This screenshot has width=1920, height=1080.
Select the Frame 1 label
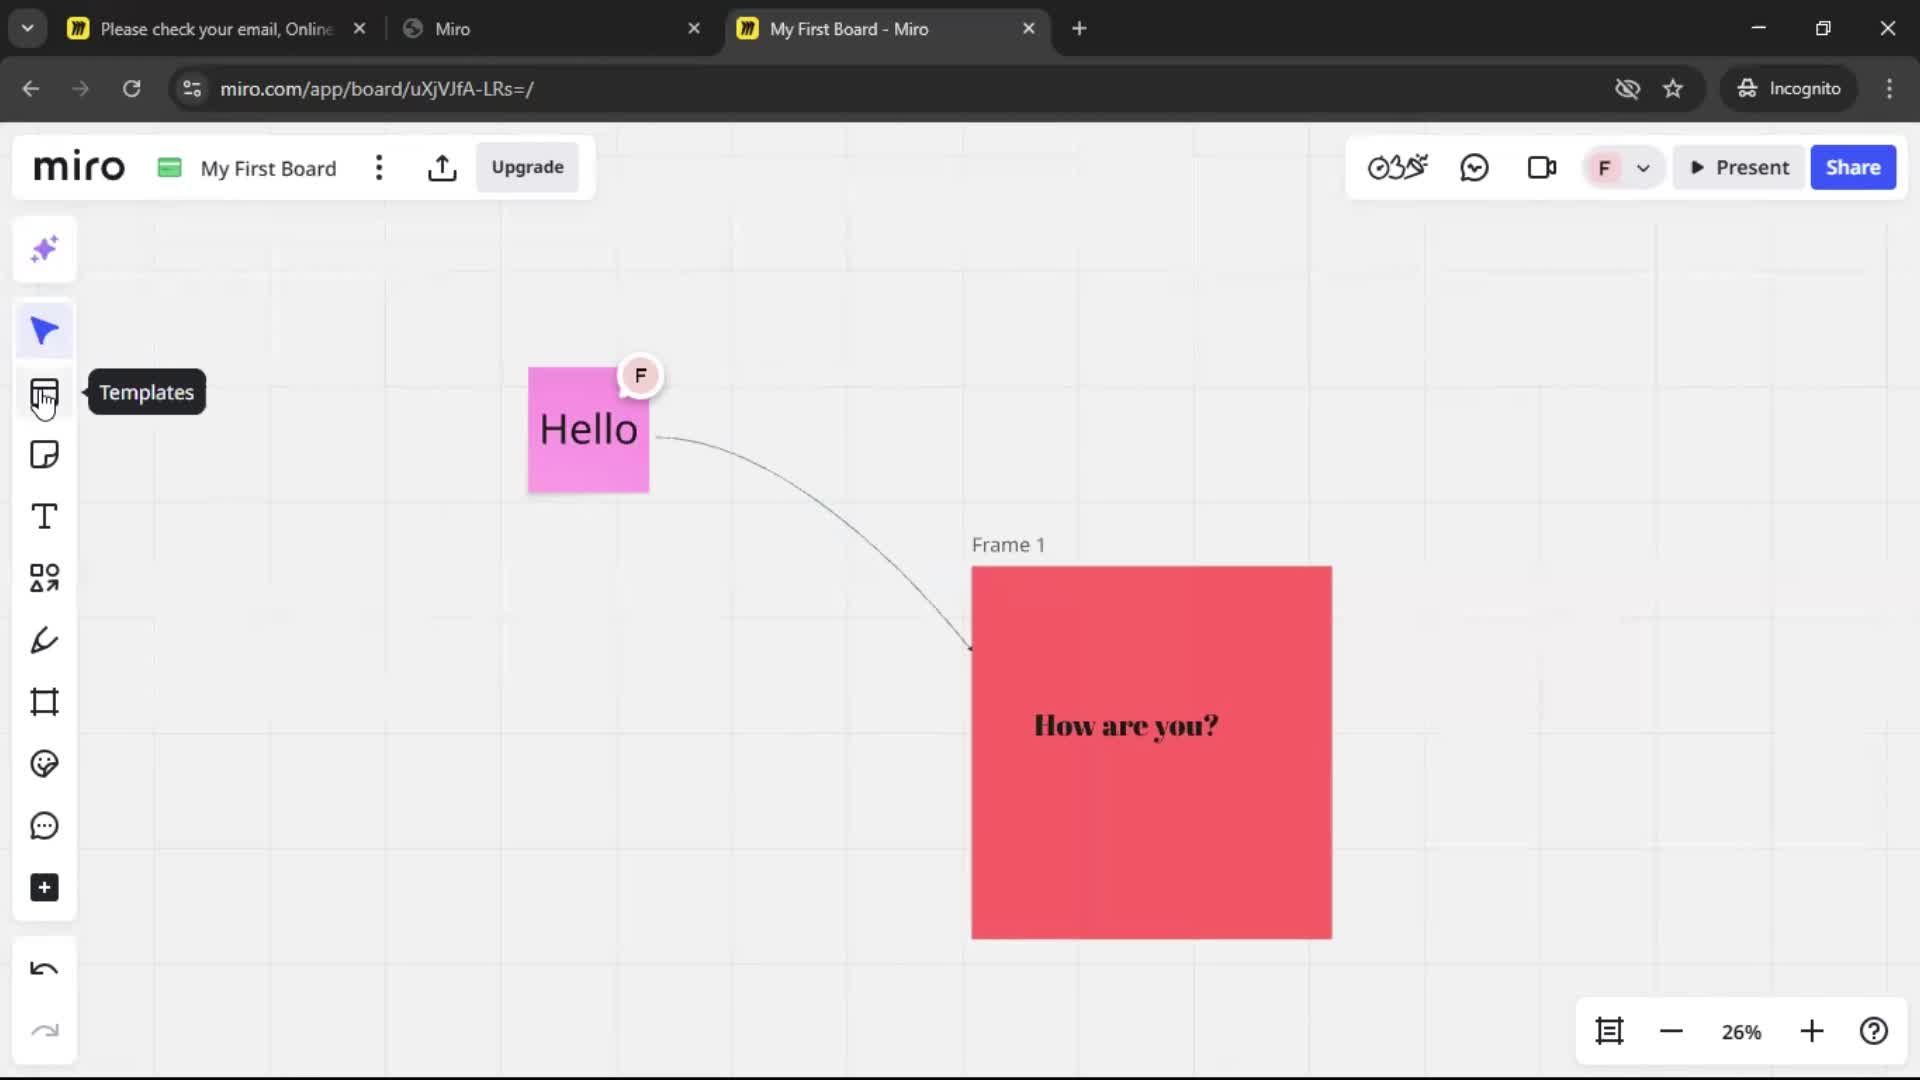click(x=1008, y=545)
